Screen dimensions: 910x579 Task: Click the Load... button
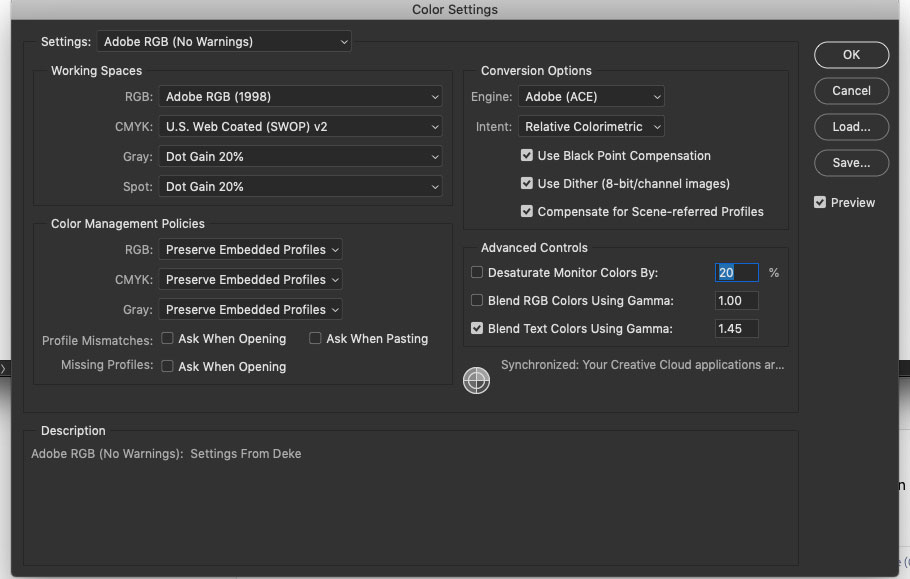[x=851, y=127]
